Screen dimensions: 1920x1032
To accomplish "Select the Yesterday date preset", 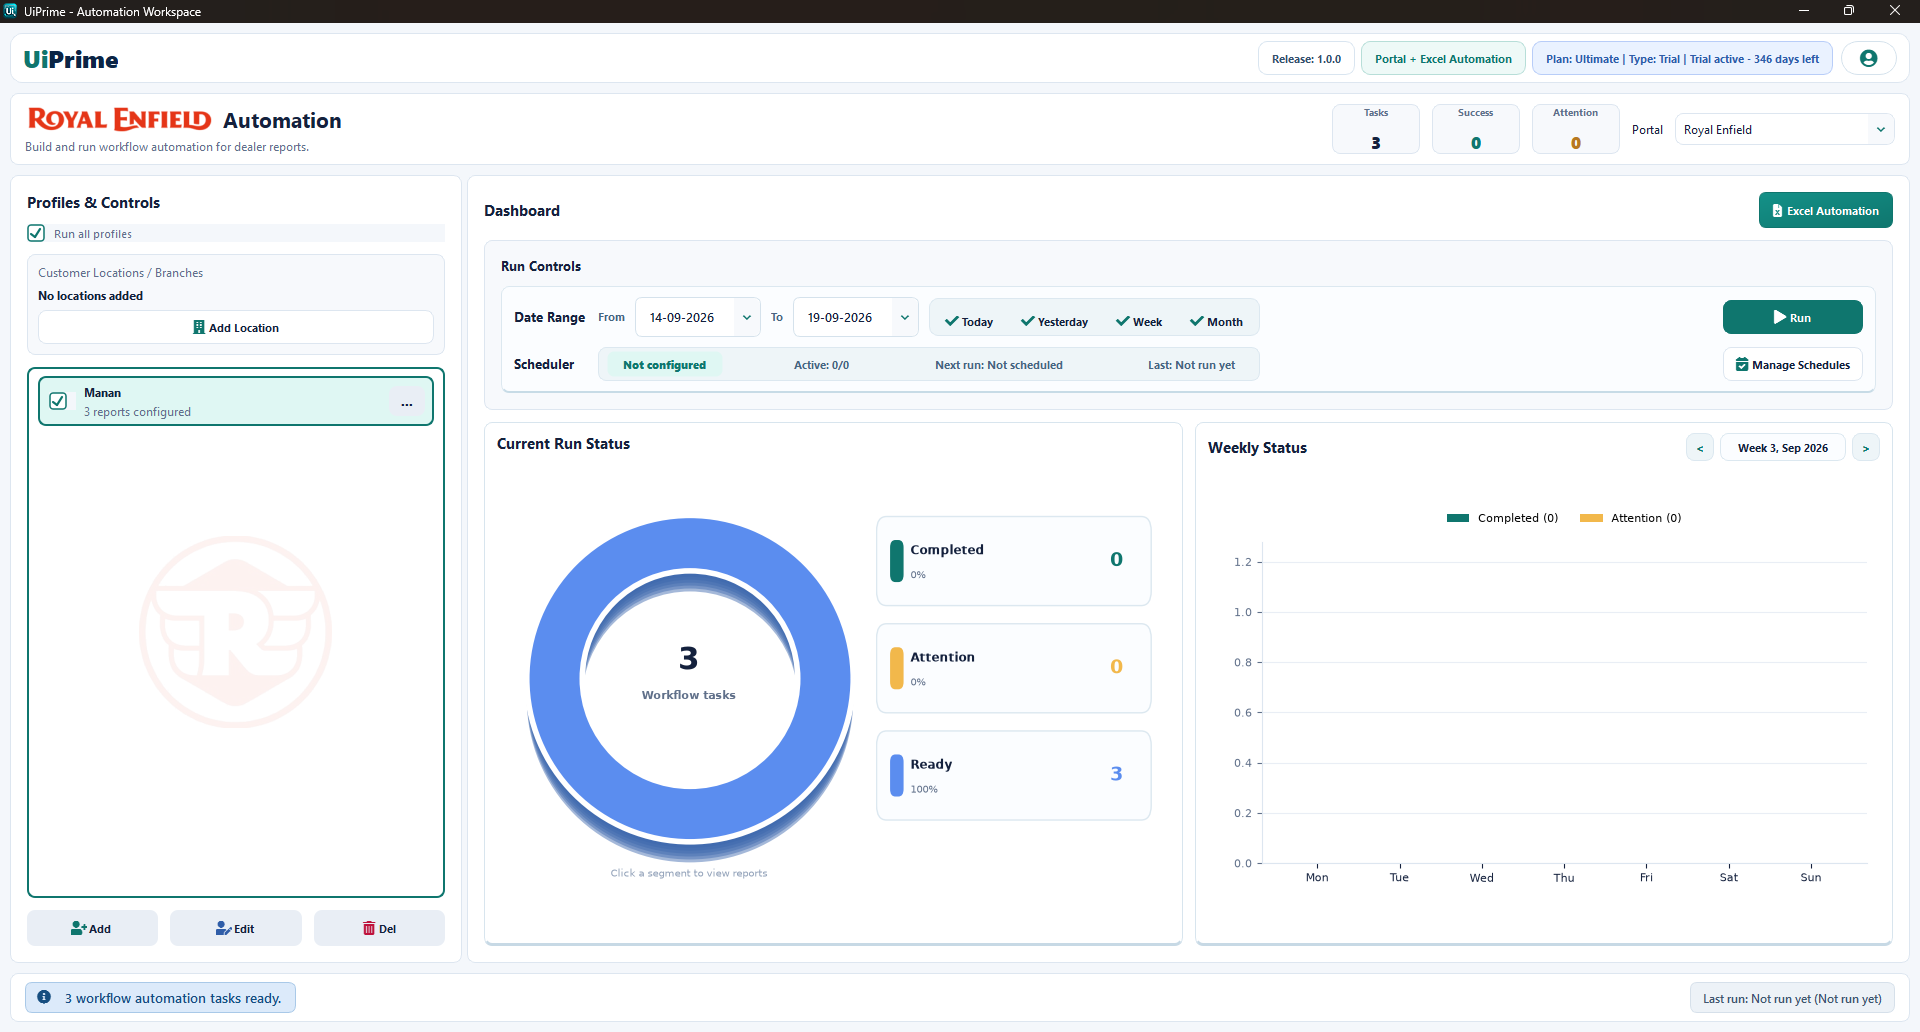I will pos(1054,321).
